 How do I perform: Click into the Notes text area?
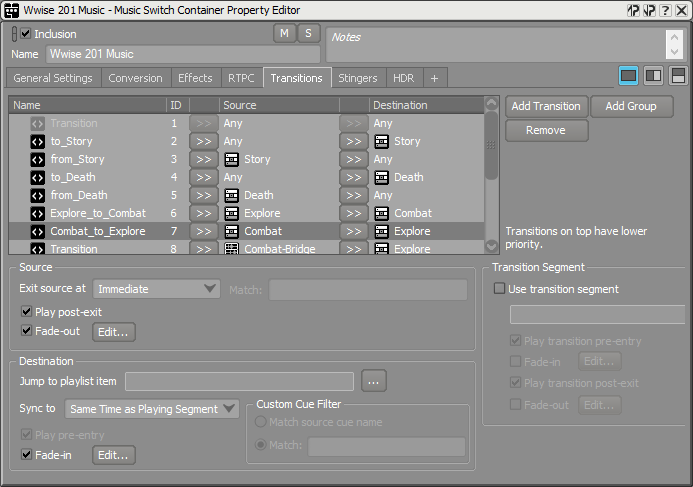(x=495, y=45)
